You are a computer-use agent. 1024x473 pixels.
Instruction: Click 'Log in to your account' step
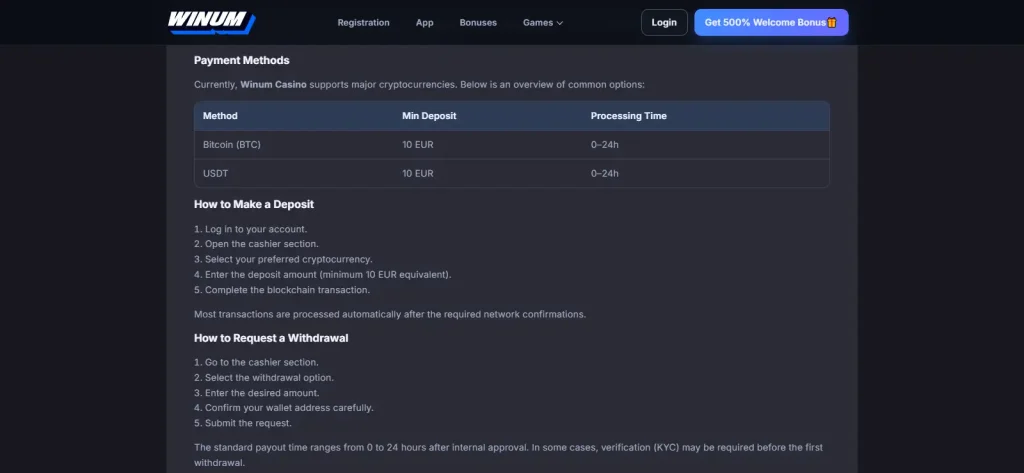pyautogui.click(x=251, y=229)
